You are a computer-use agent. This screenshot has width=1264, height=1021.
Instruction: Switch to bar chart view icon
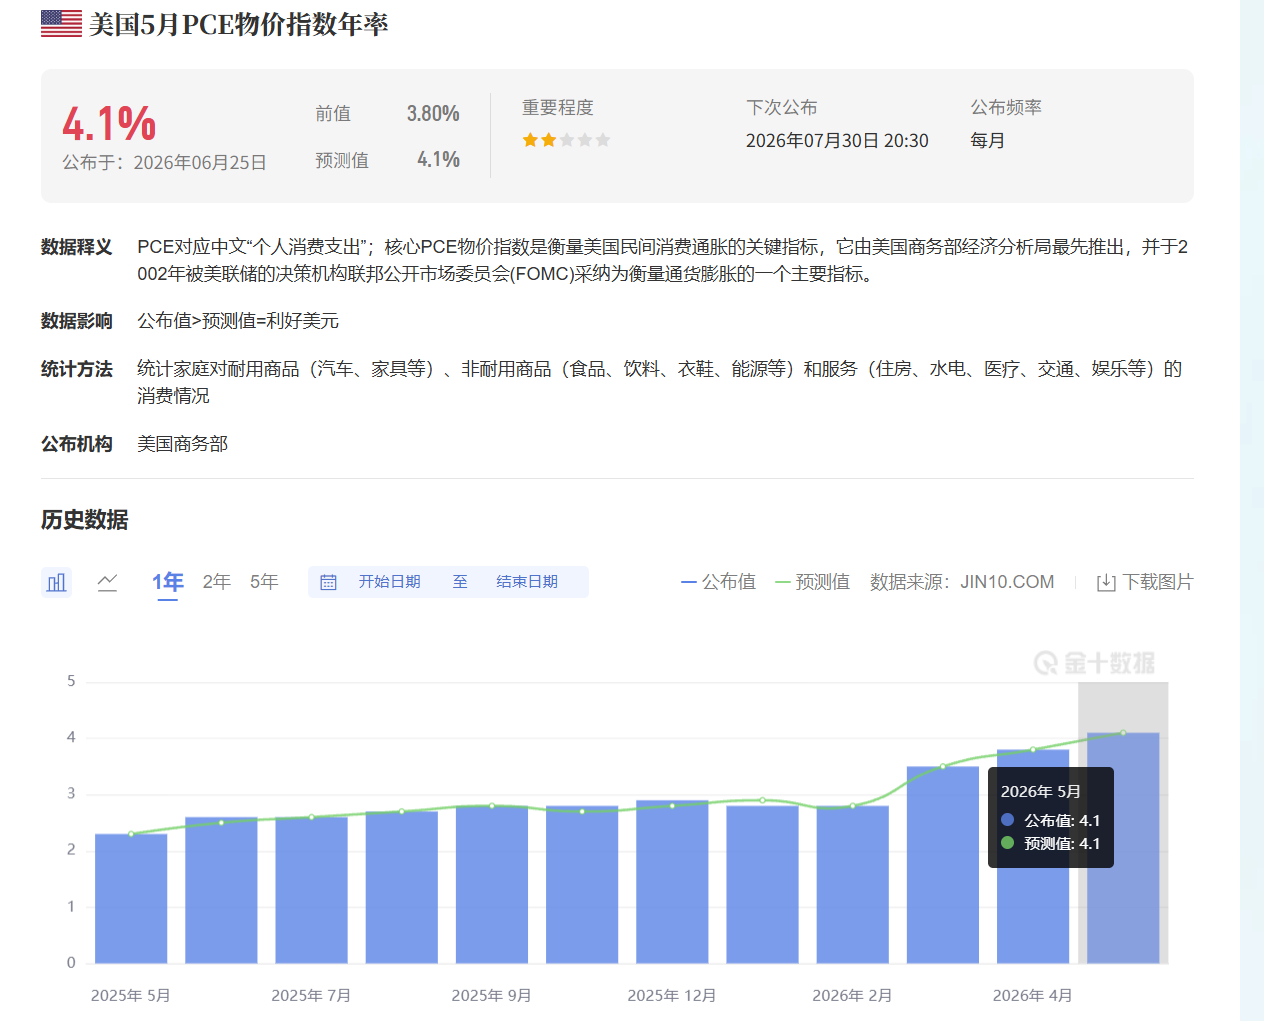(x=57, y=582)
